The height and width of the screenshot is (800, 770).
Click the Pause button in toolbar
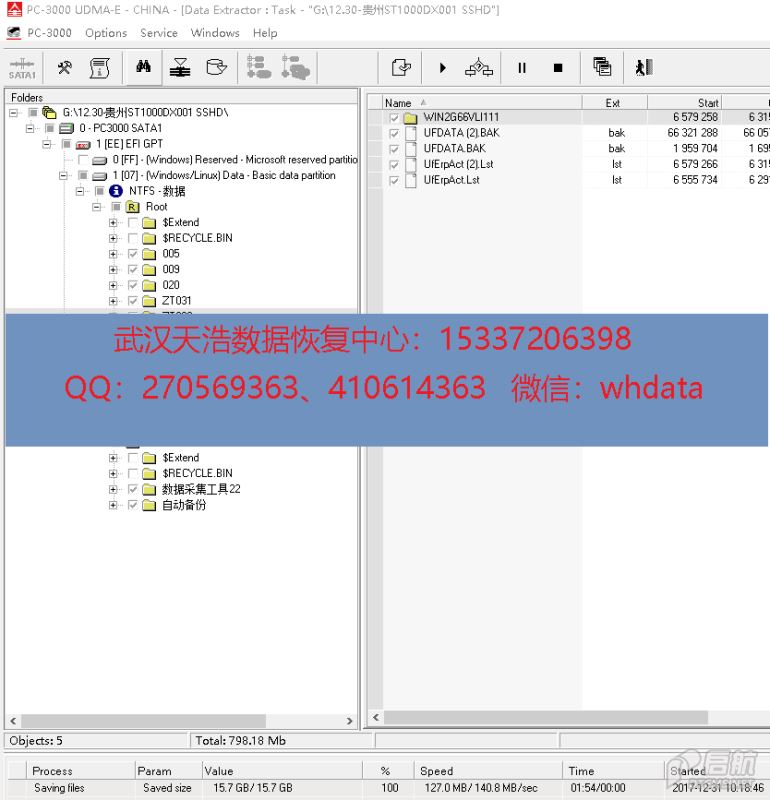click(521, 68)
